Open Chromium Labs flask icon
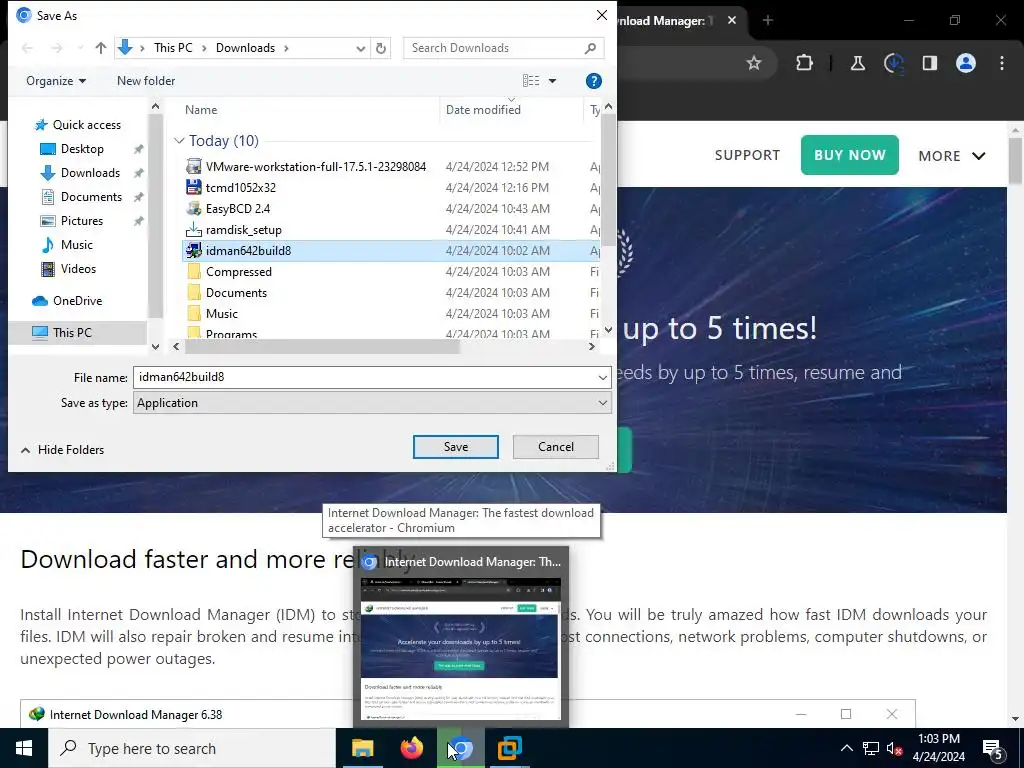 tap(858, 63)
